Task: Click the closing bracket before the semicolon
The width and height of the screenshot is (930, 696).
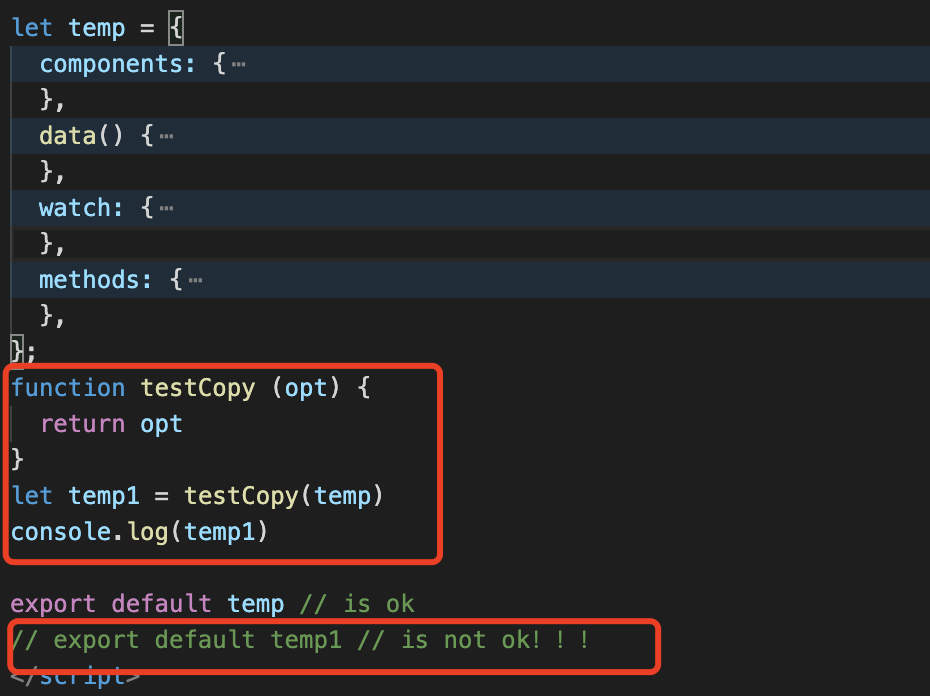Action: coord(17,351)
